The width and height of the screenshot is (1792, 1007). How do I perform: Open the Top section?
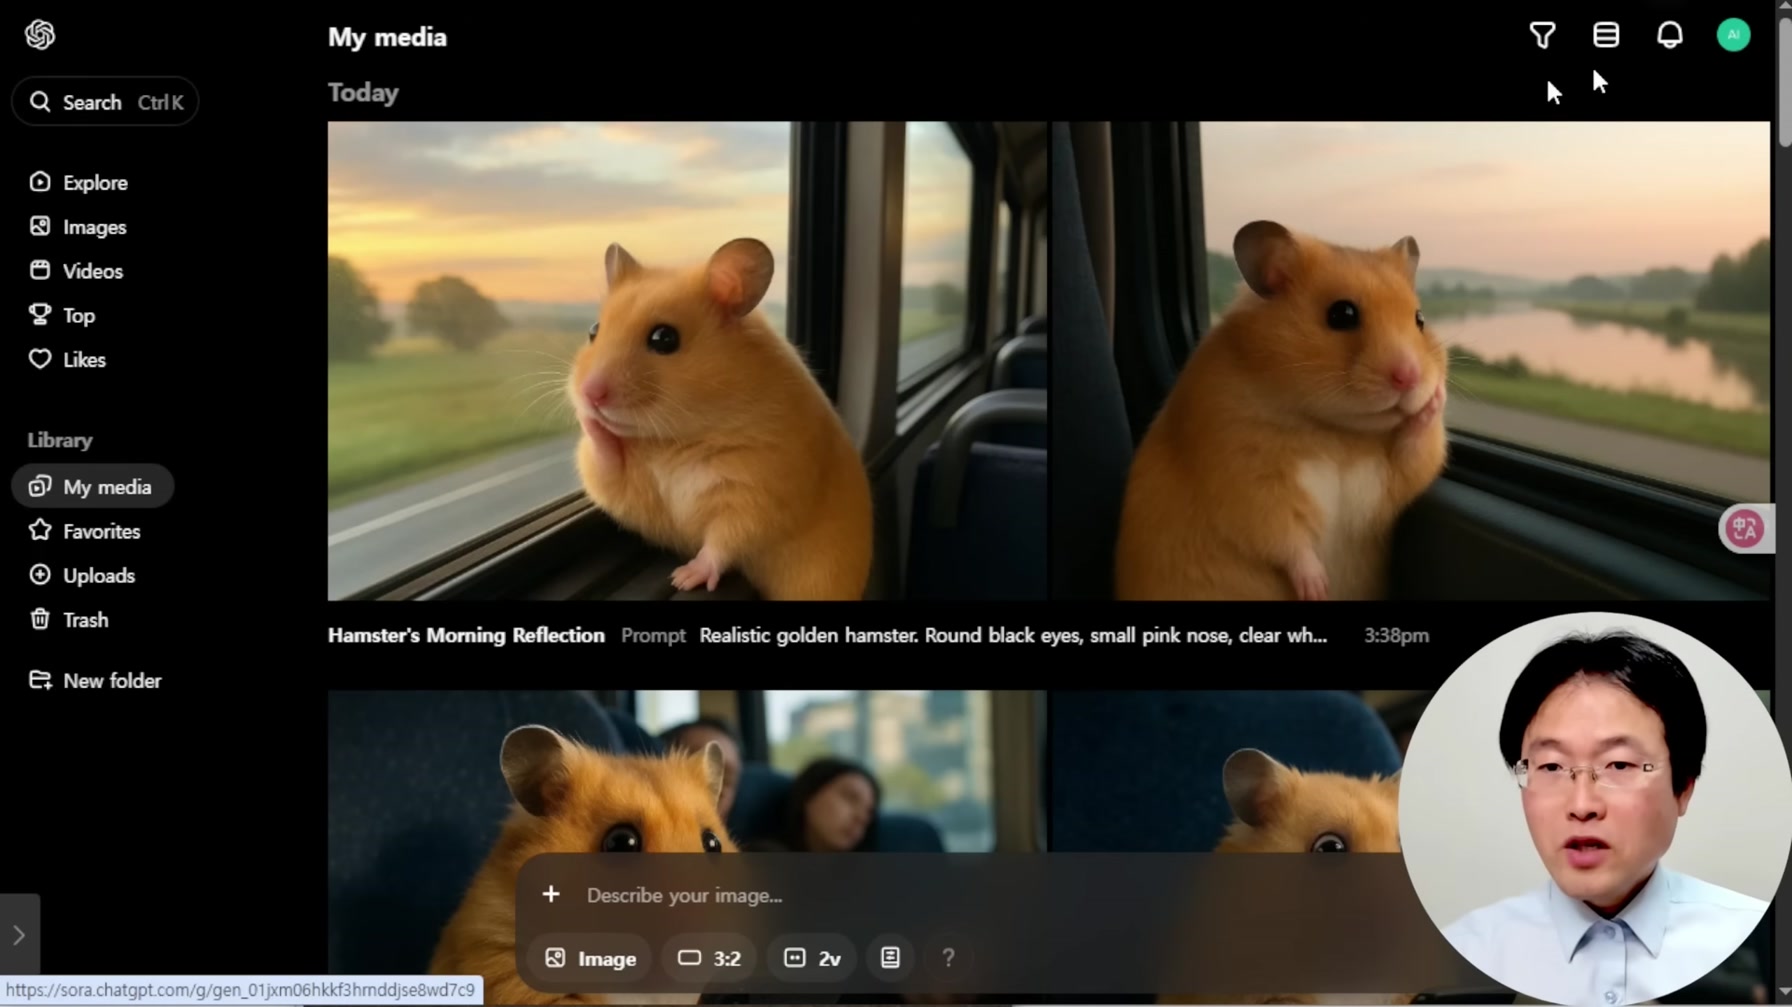pos(62,315)
